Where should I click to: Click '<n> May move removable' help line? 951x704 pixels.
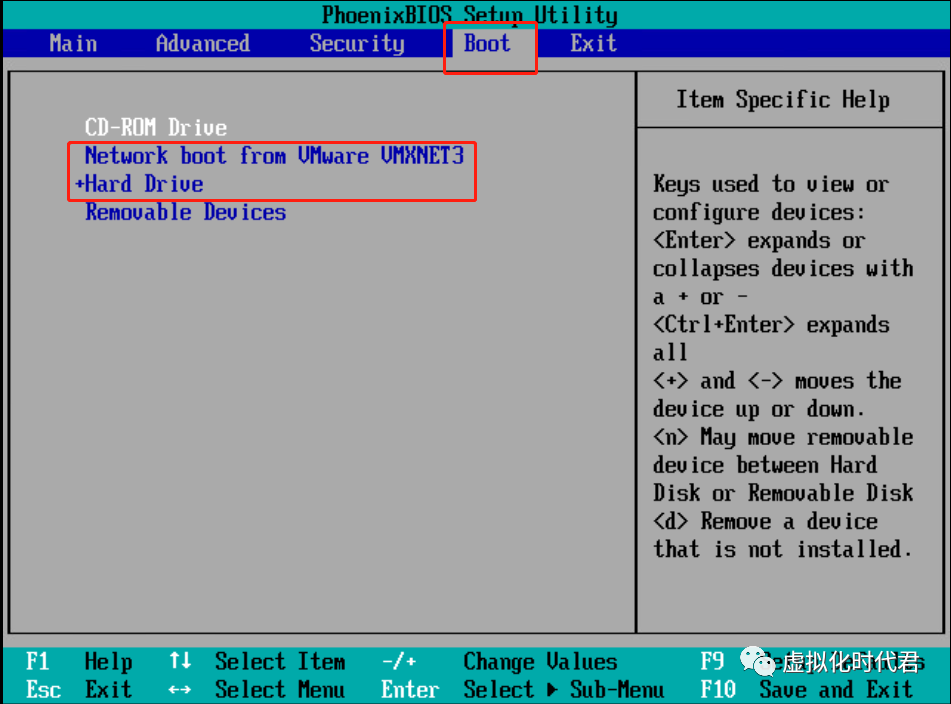[783, 437]
